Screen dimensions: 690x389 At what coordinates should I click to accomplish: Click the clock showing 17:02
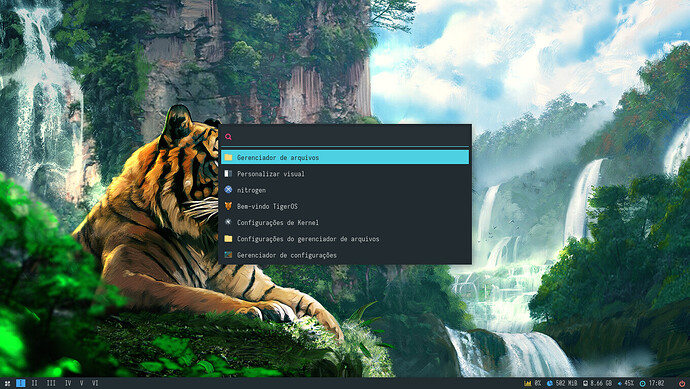click(652, 383)
